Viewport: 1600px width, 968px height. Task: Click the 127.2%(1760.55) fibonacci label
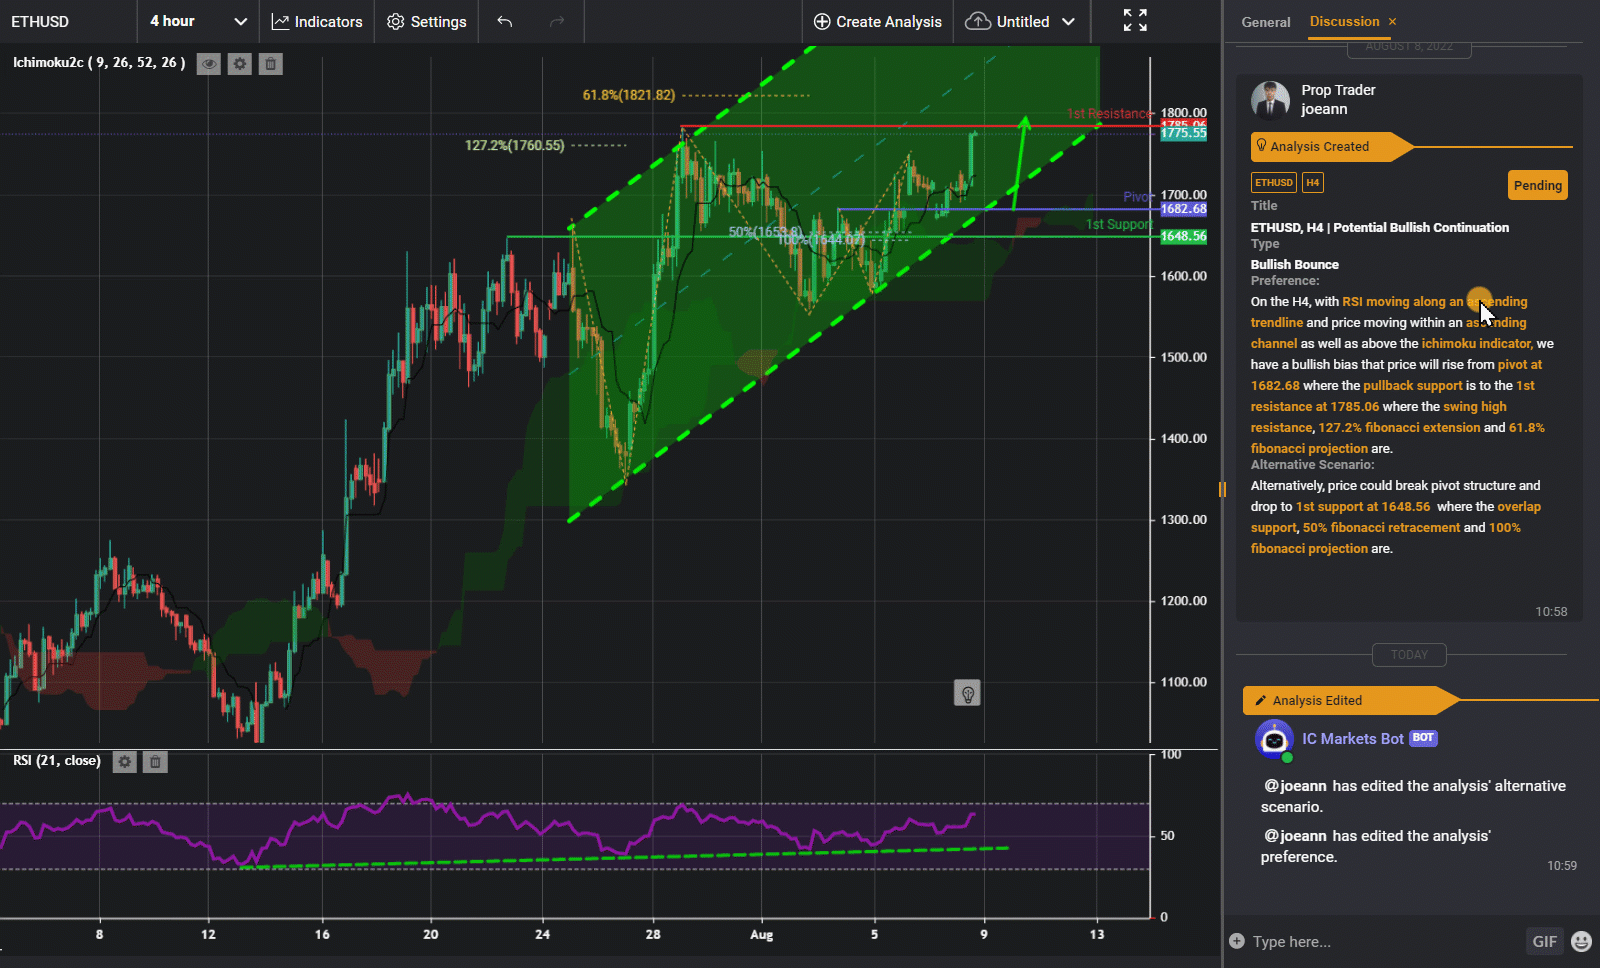pos(514,145)
